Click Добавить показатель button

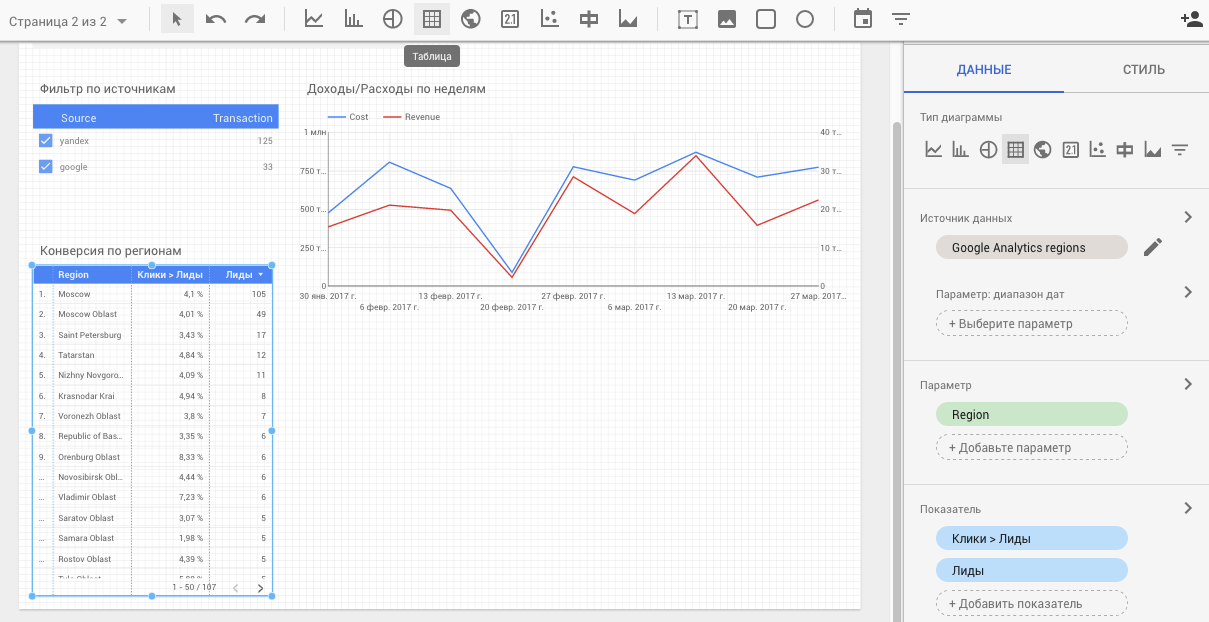click(x=1031, y=603)
